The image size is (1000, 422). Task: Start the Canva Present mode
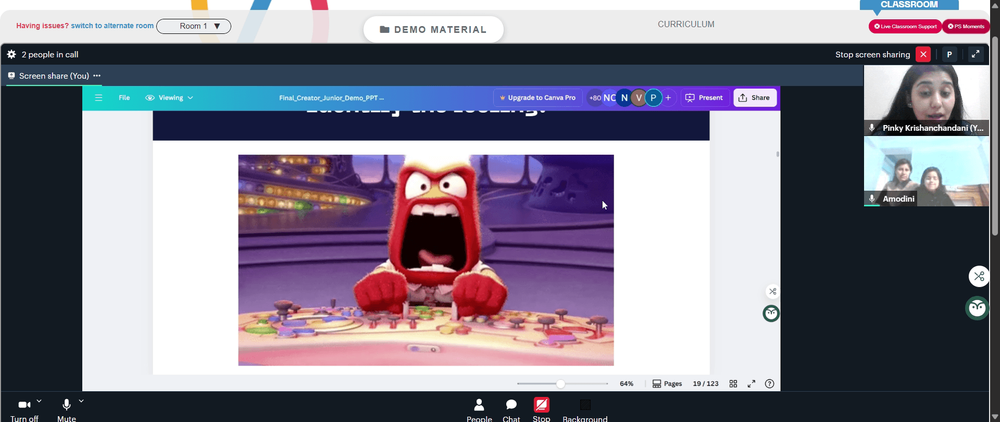pyautogui.click(x=704, y=98)
